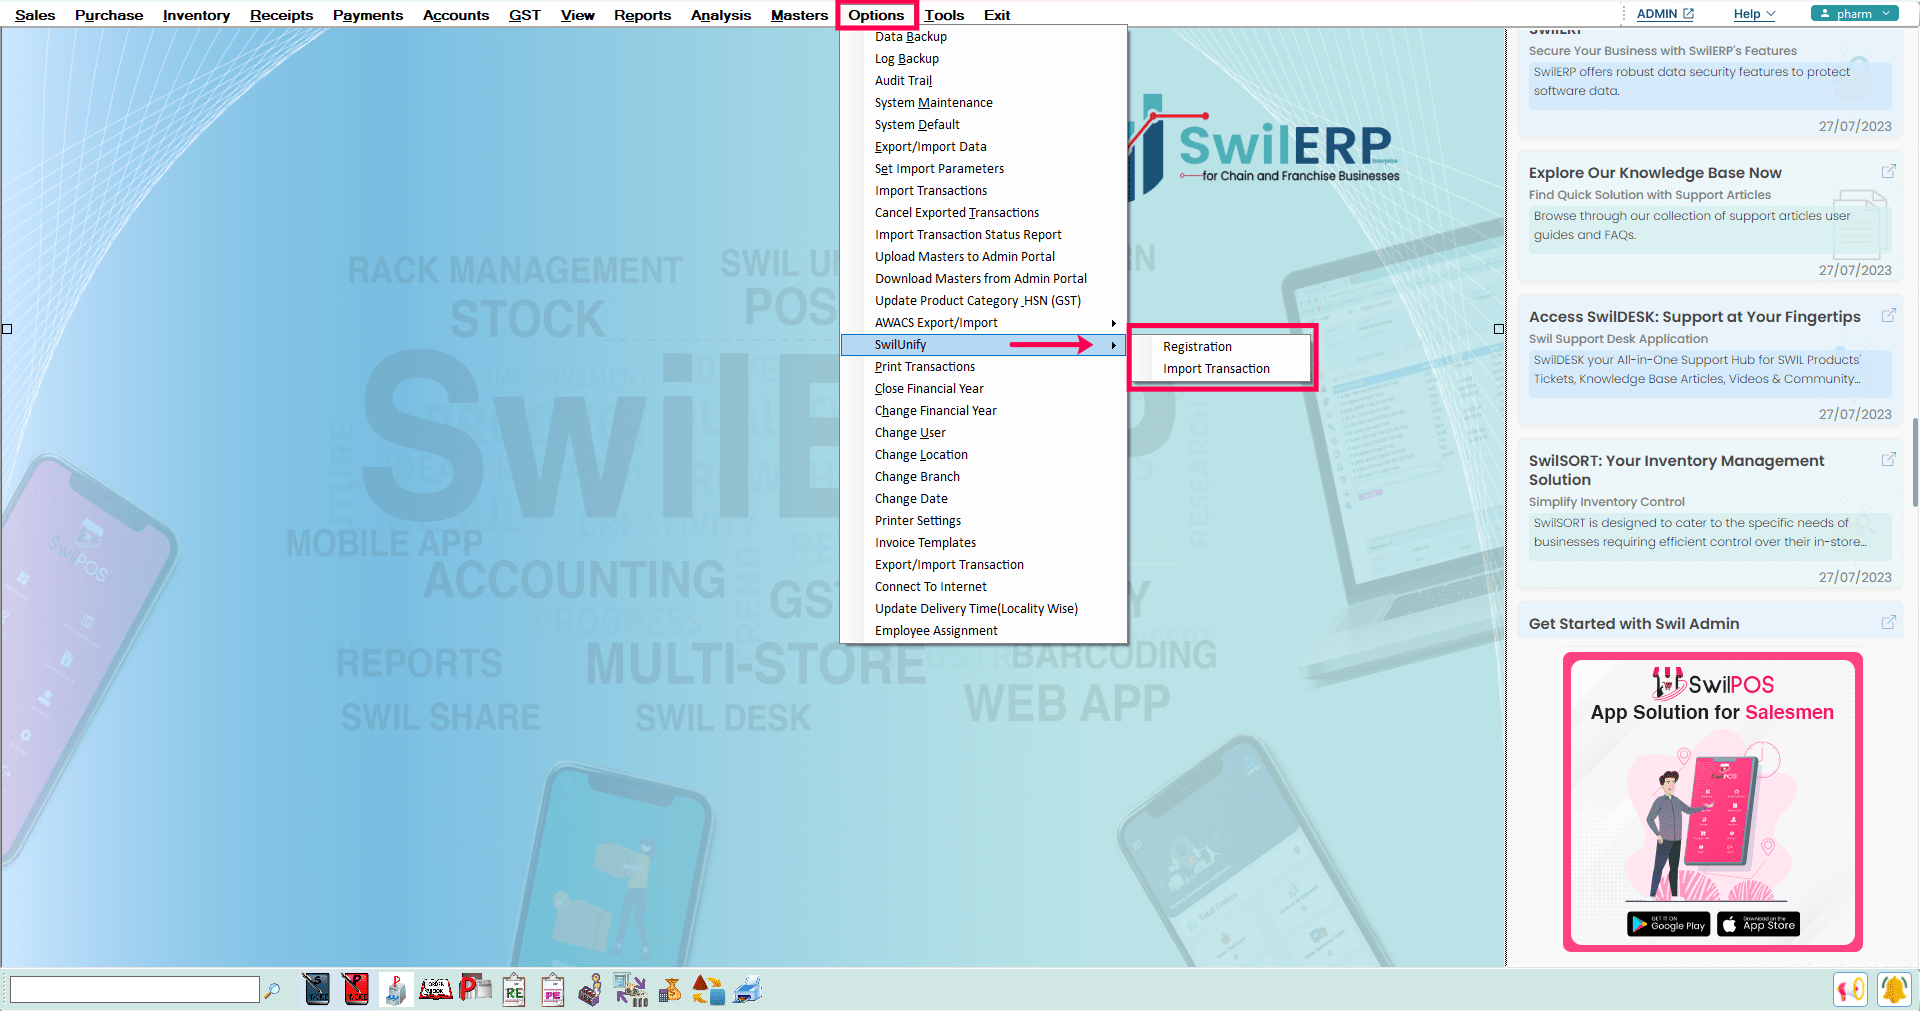
Task: Open Access SwilDESK support card
Action: click(x=1710, y=360)
